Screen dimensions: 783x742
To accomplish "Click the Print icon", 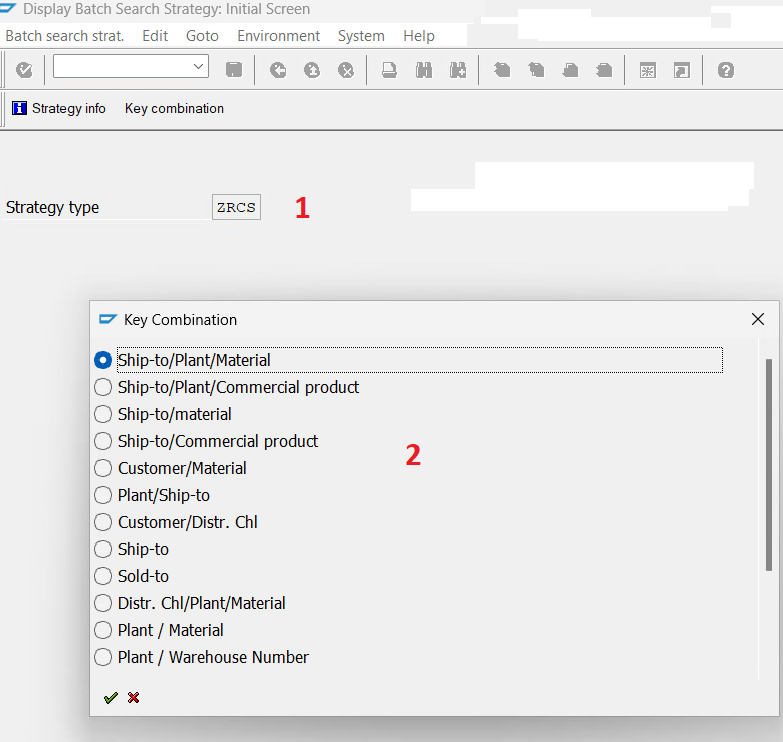I will (x=390, y=70).
